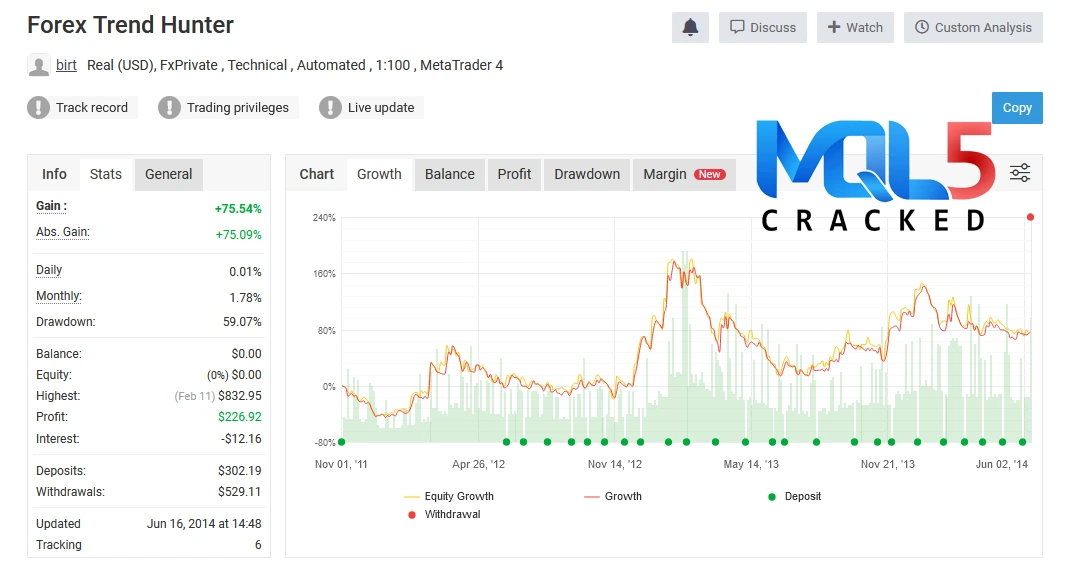
Task: Click the Trading privileges warning icon
Action: pos(169,107)
